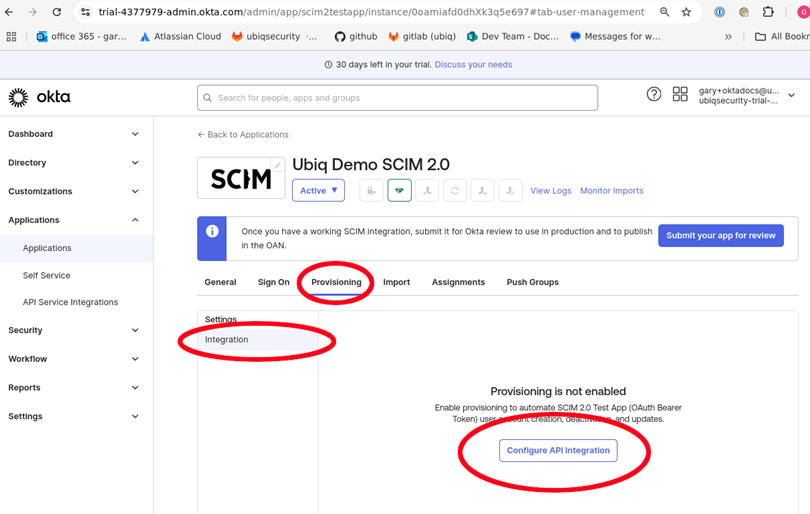Focus the people, apps and groups search
This screenshot has height=514, width=810.
(x=397, y=98)
